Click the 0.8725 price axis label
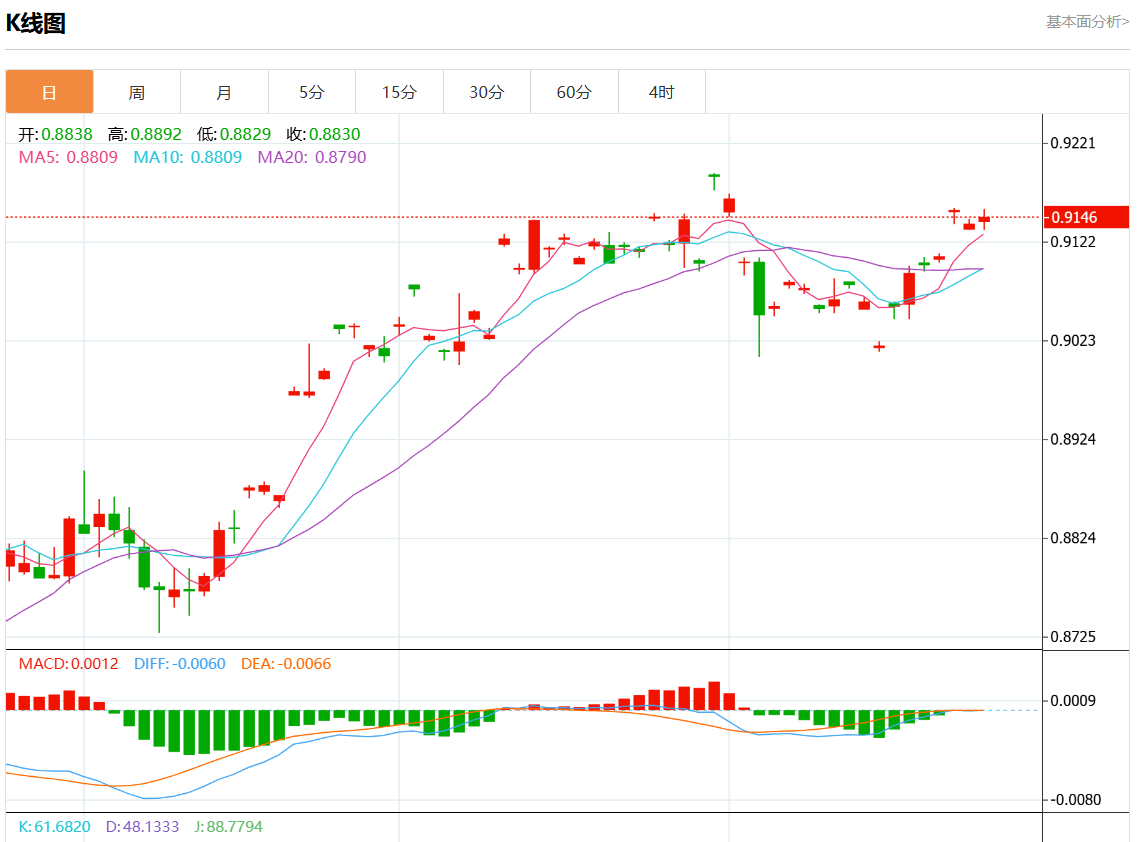The width and height of the screenshot is (1138, 842). coord(1073,637)
